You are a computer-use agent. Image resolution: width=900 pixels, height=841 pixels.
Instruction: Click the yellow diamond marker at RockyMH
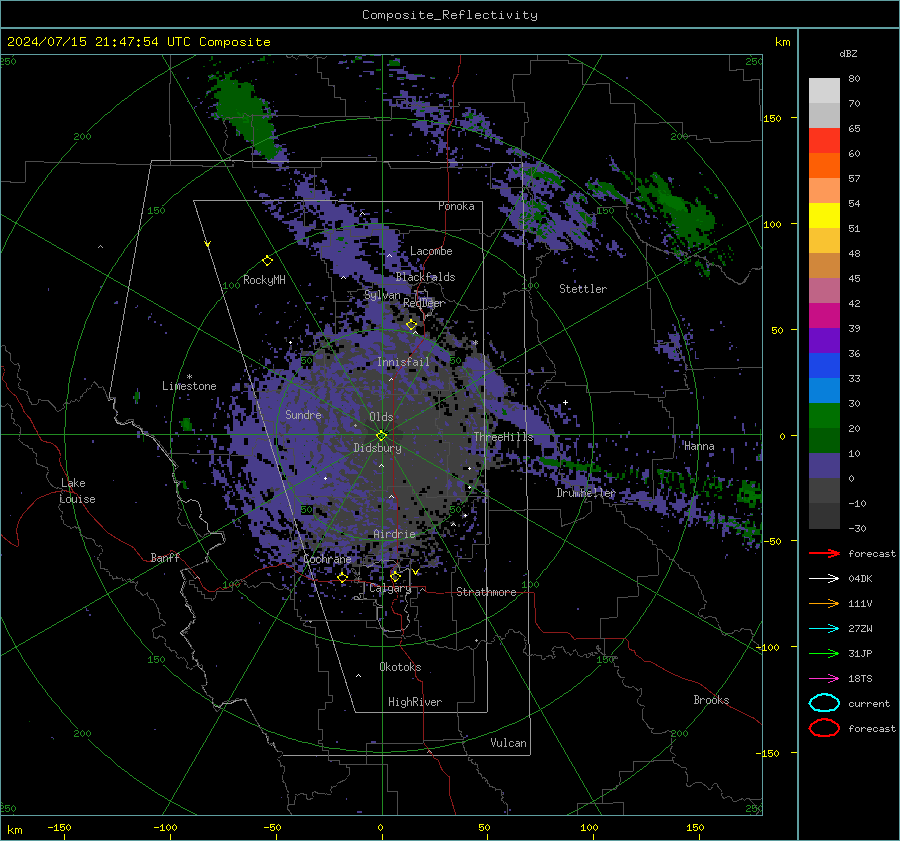267,261
